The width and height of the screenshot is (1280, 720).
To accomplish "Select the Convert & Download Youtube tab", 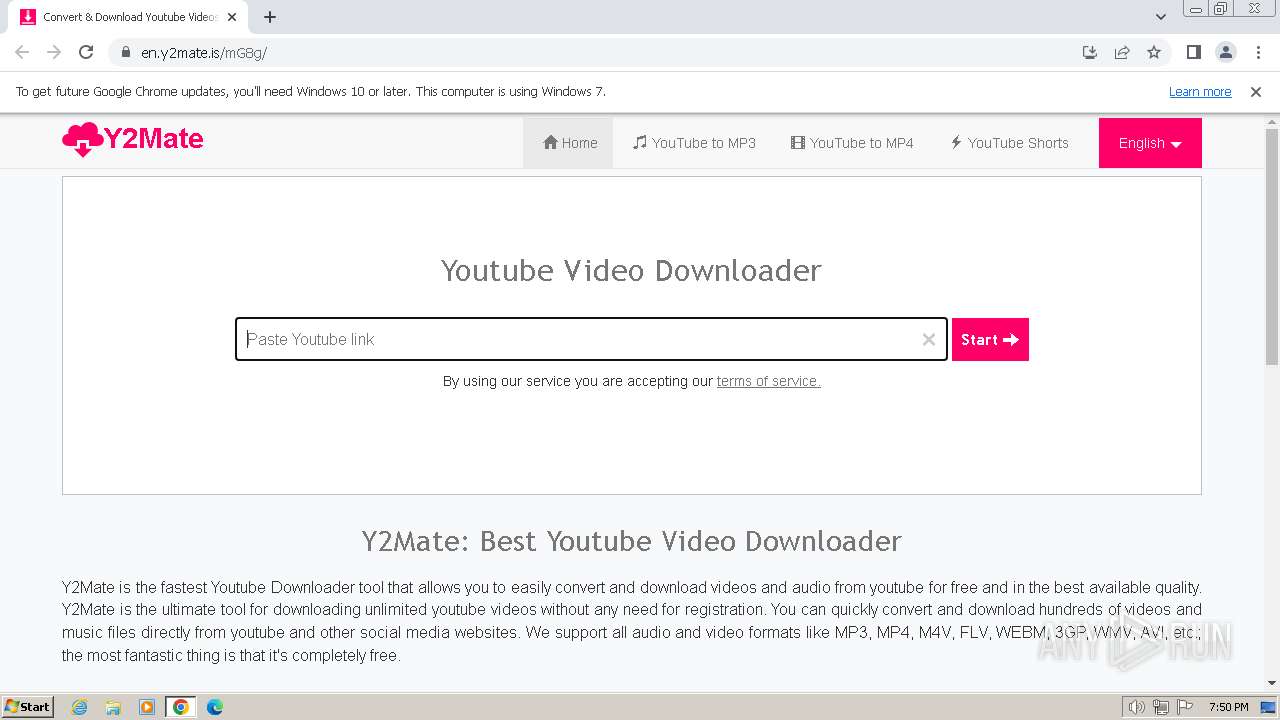I will click(x=127, y=17).
